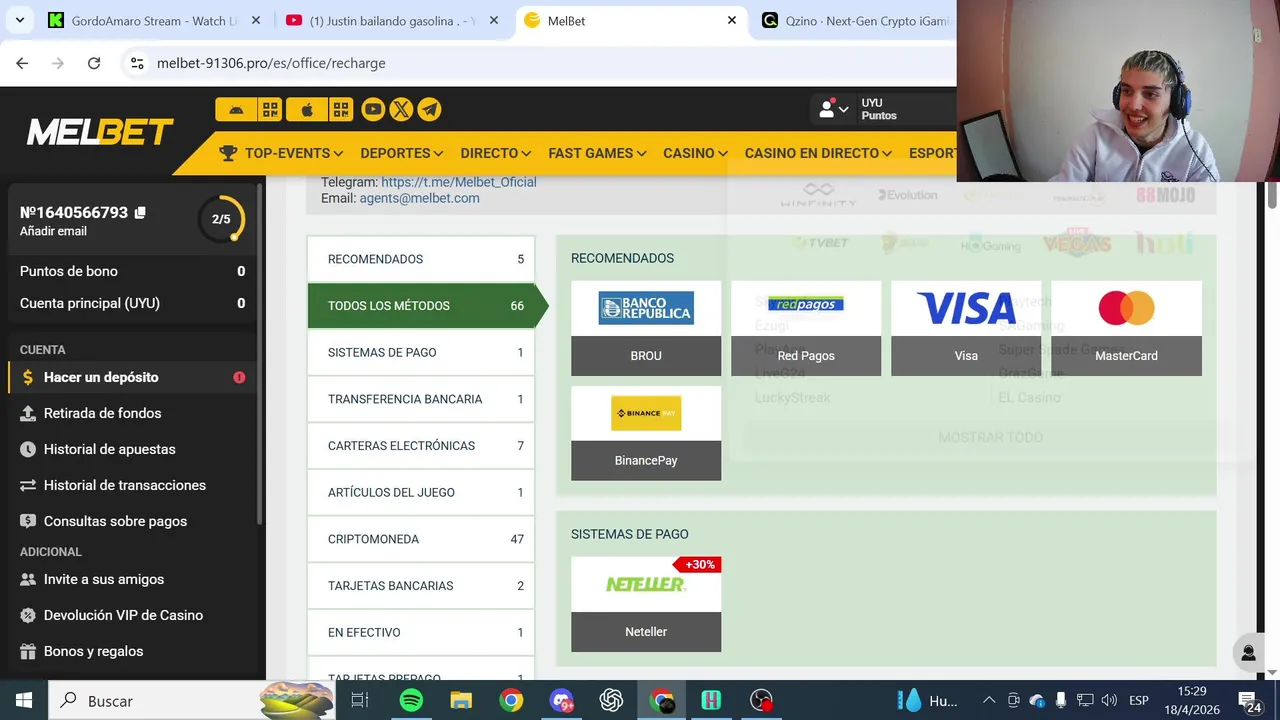Viewport: 1280px width, 720px height.
Task: Open Hacer un depósito in sidebar
Action: tap(130, 377)
